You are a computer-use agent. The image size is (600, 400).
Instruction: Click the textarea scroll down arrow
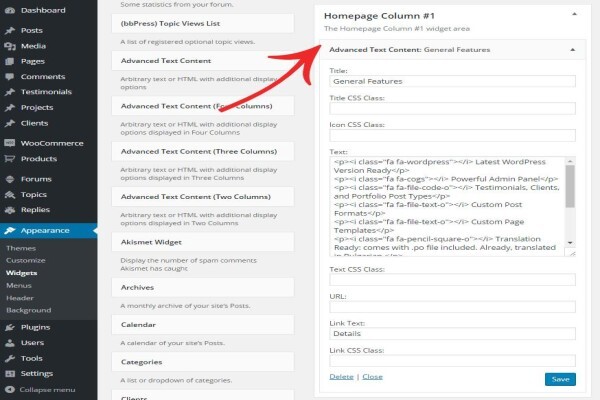tap(570, 243)
